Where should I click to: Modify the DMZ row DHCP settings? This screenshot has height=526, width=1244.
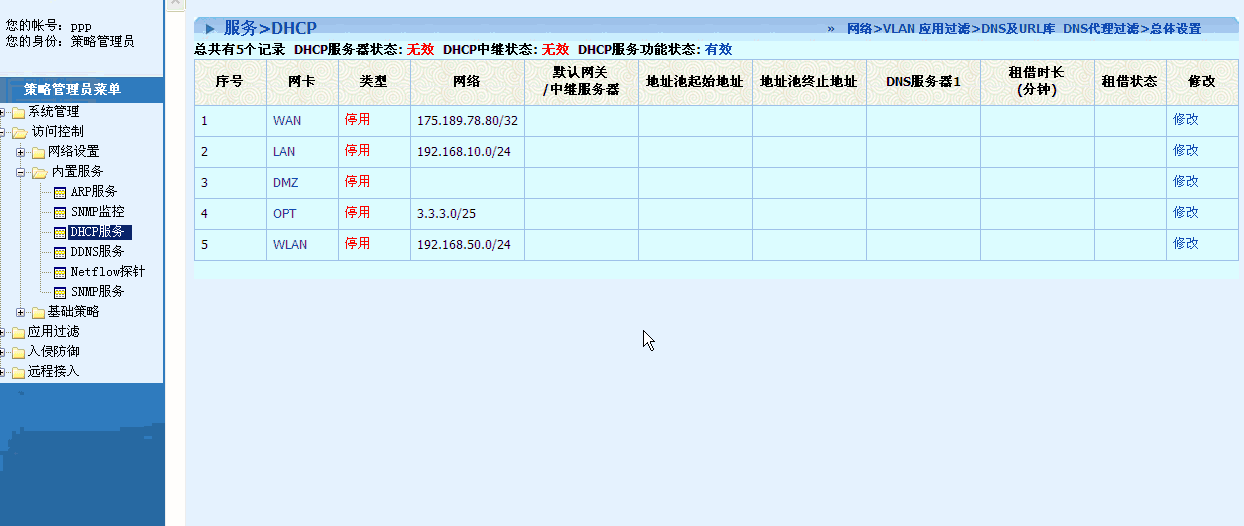[1185, 181]
